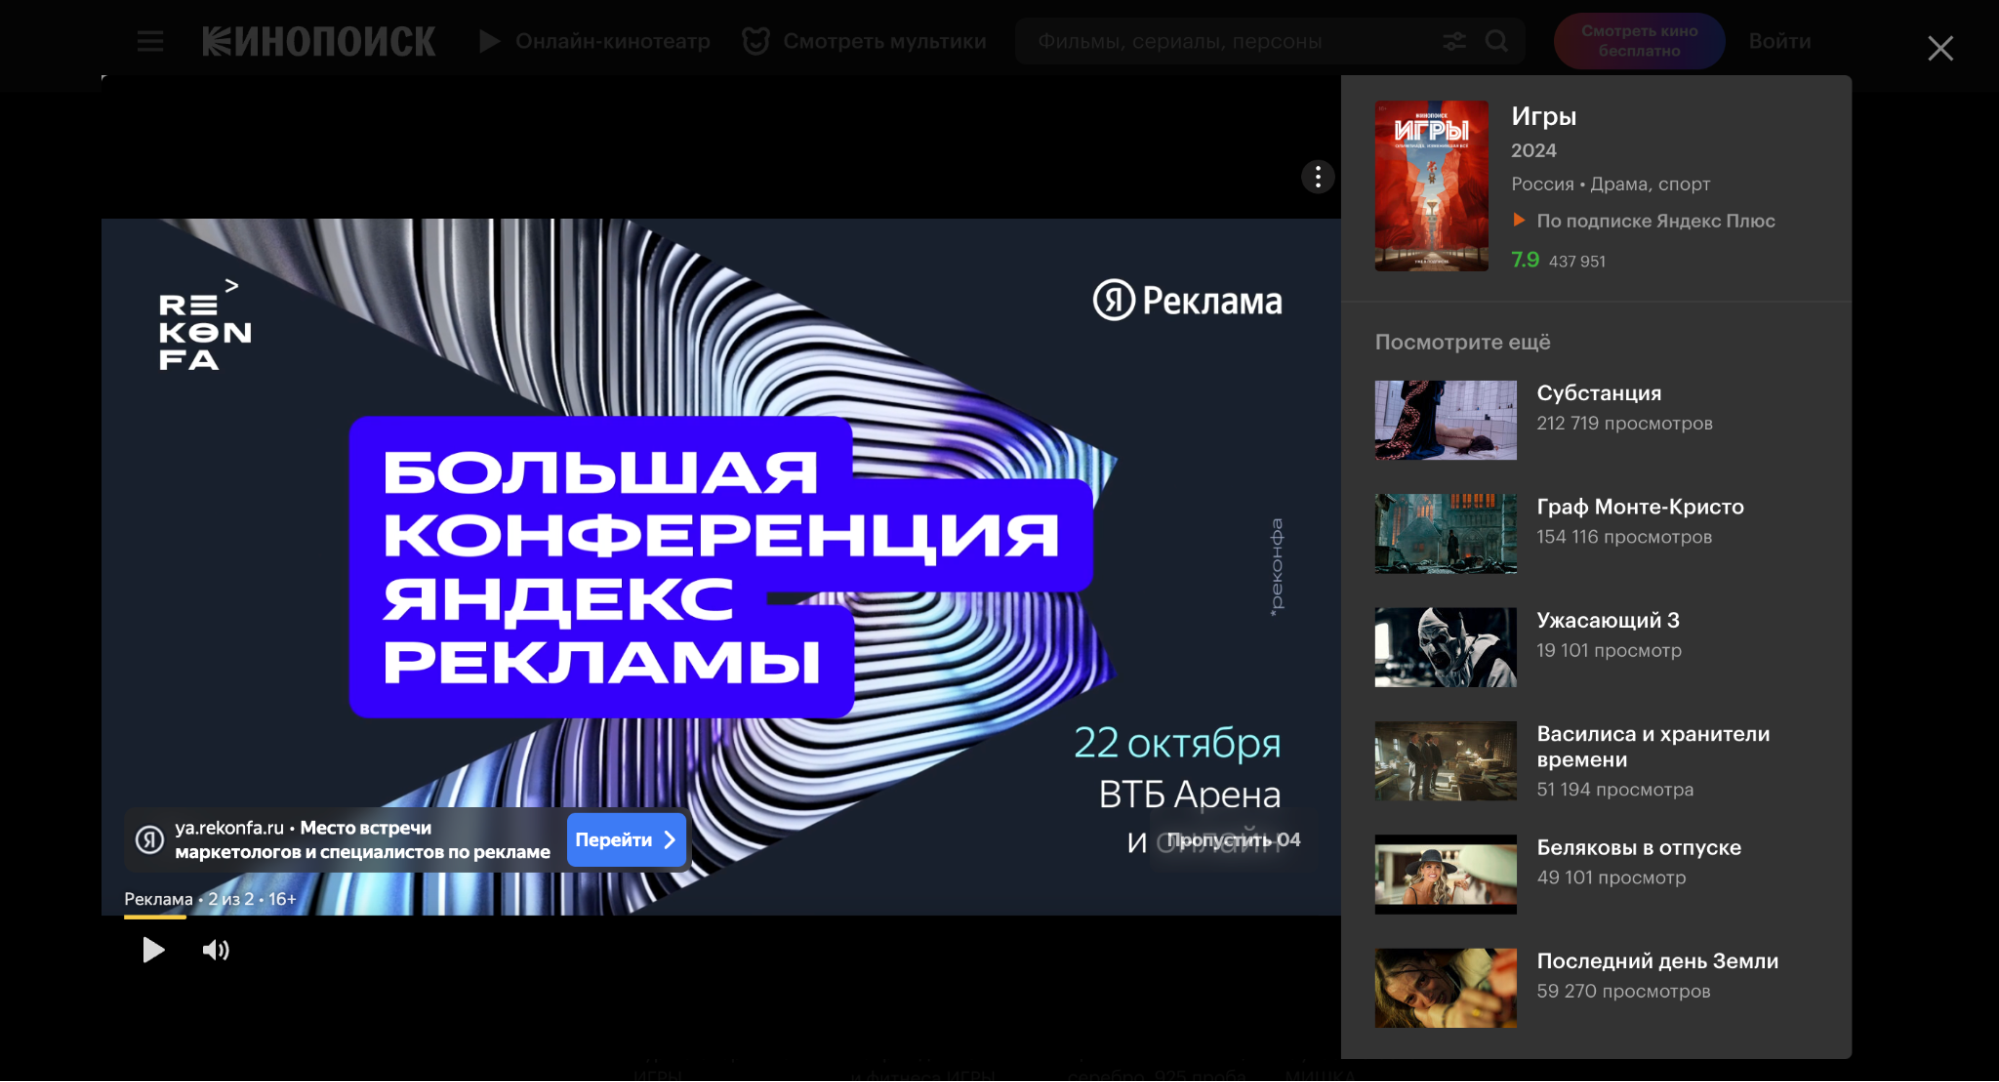Close the recommendations panel
The height and width of the screenshot is (1082, 1999).
click(x=1940, y=47)
